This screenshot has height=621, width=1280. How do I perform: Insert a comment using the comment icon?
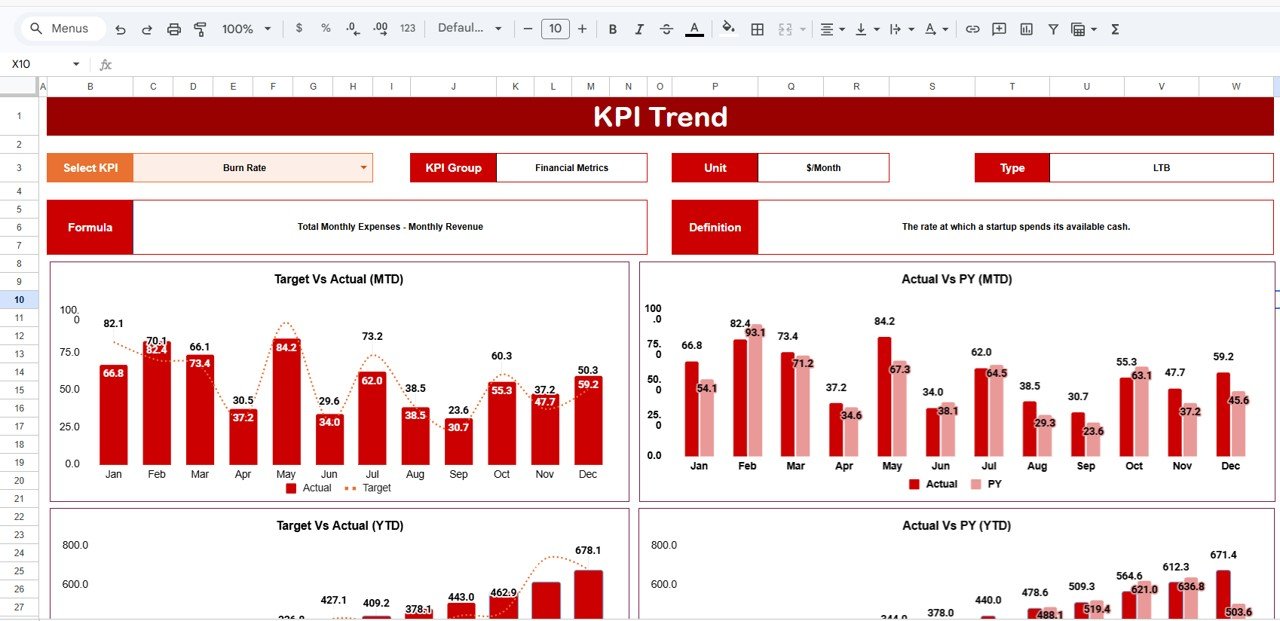click(x=998, y=28)
